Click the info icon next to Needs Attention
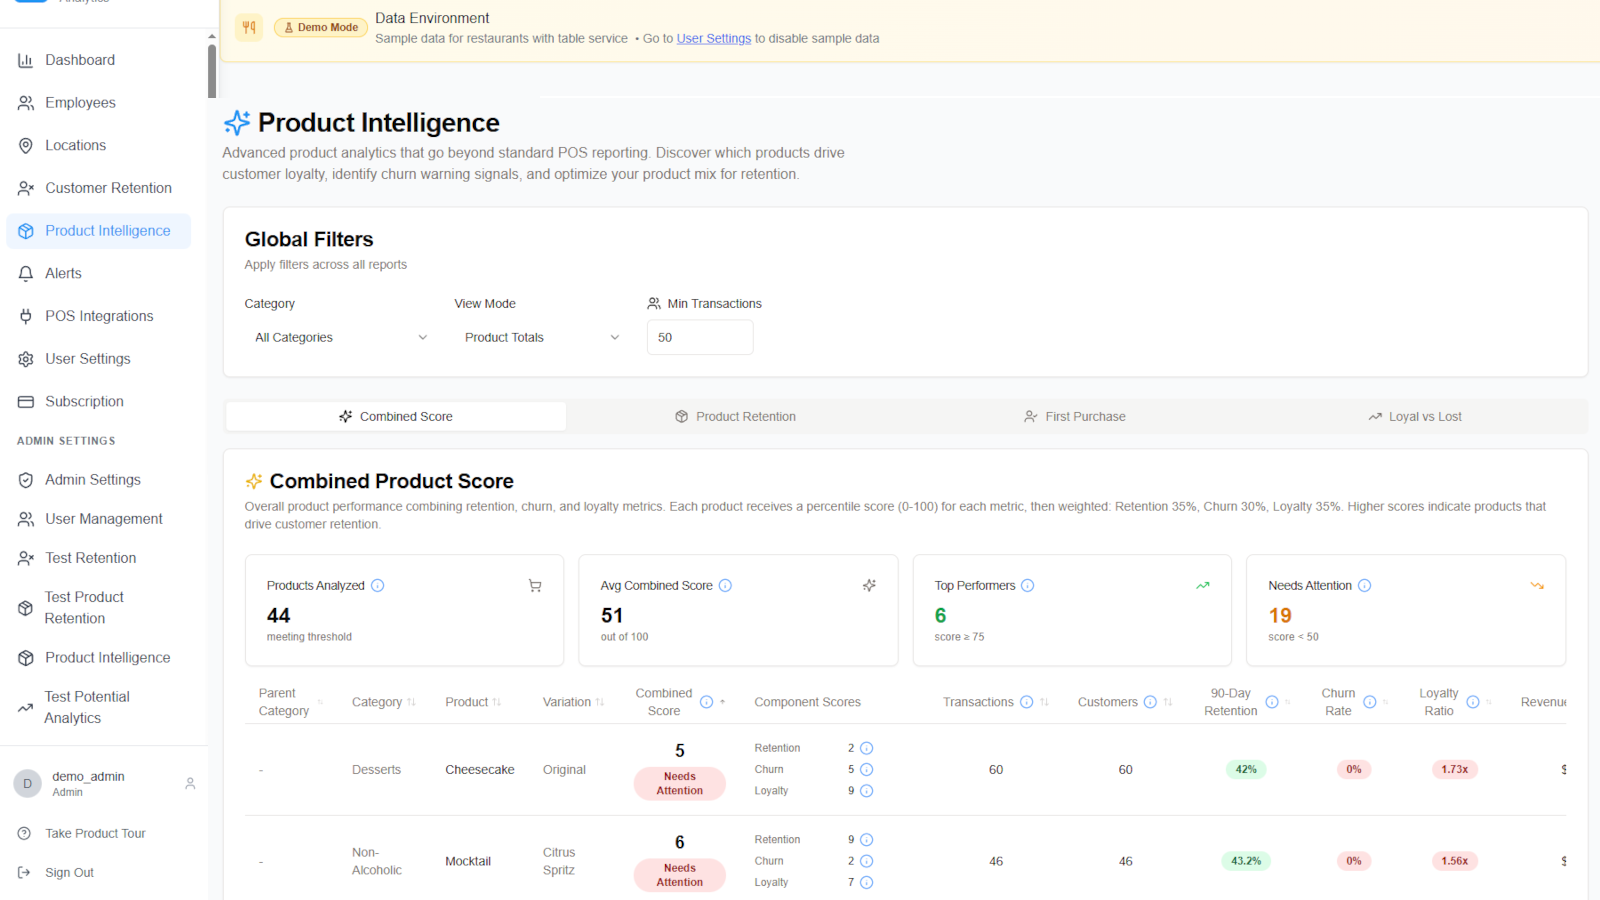This screenshot has width=1600, height=900. tap(1366, 585)
